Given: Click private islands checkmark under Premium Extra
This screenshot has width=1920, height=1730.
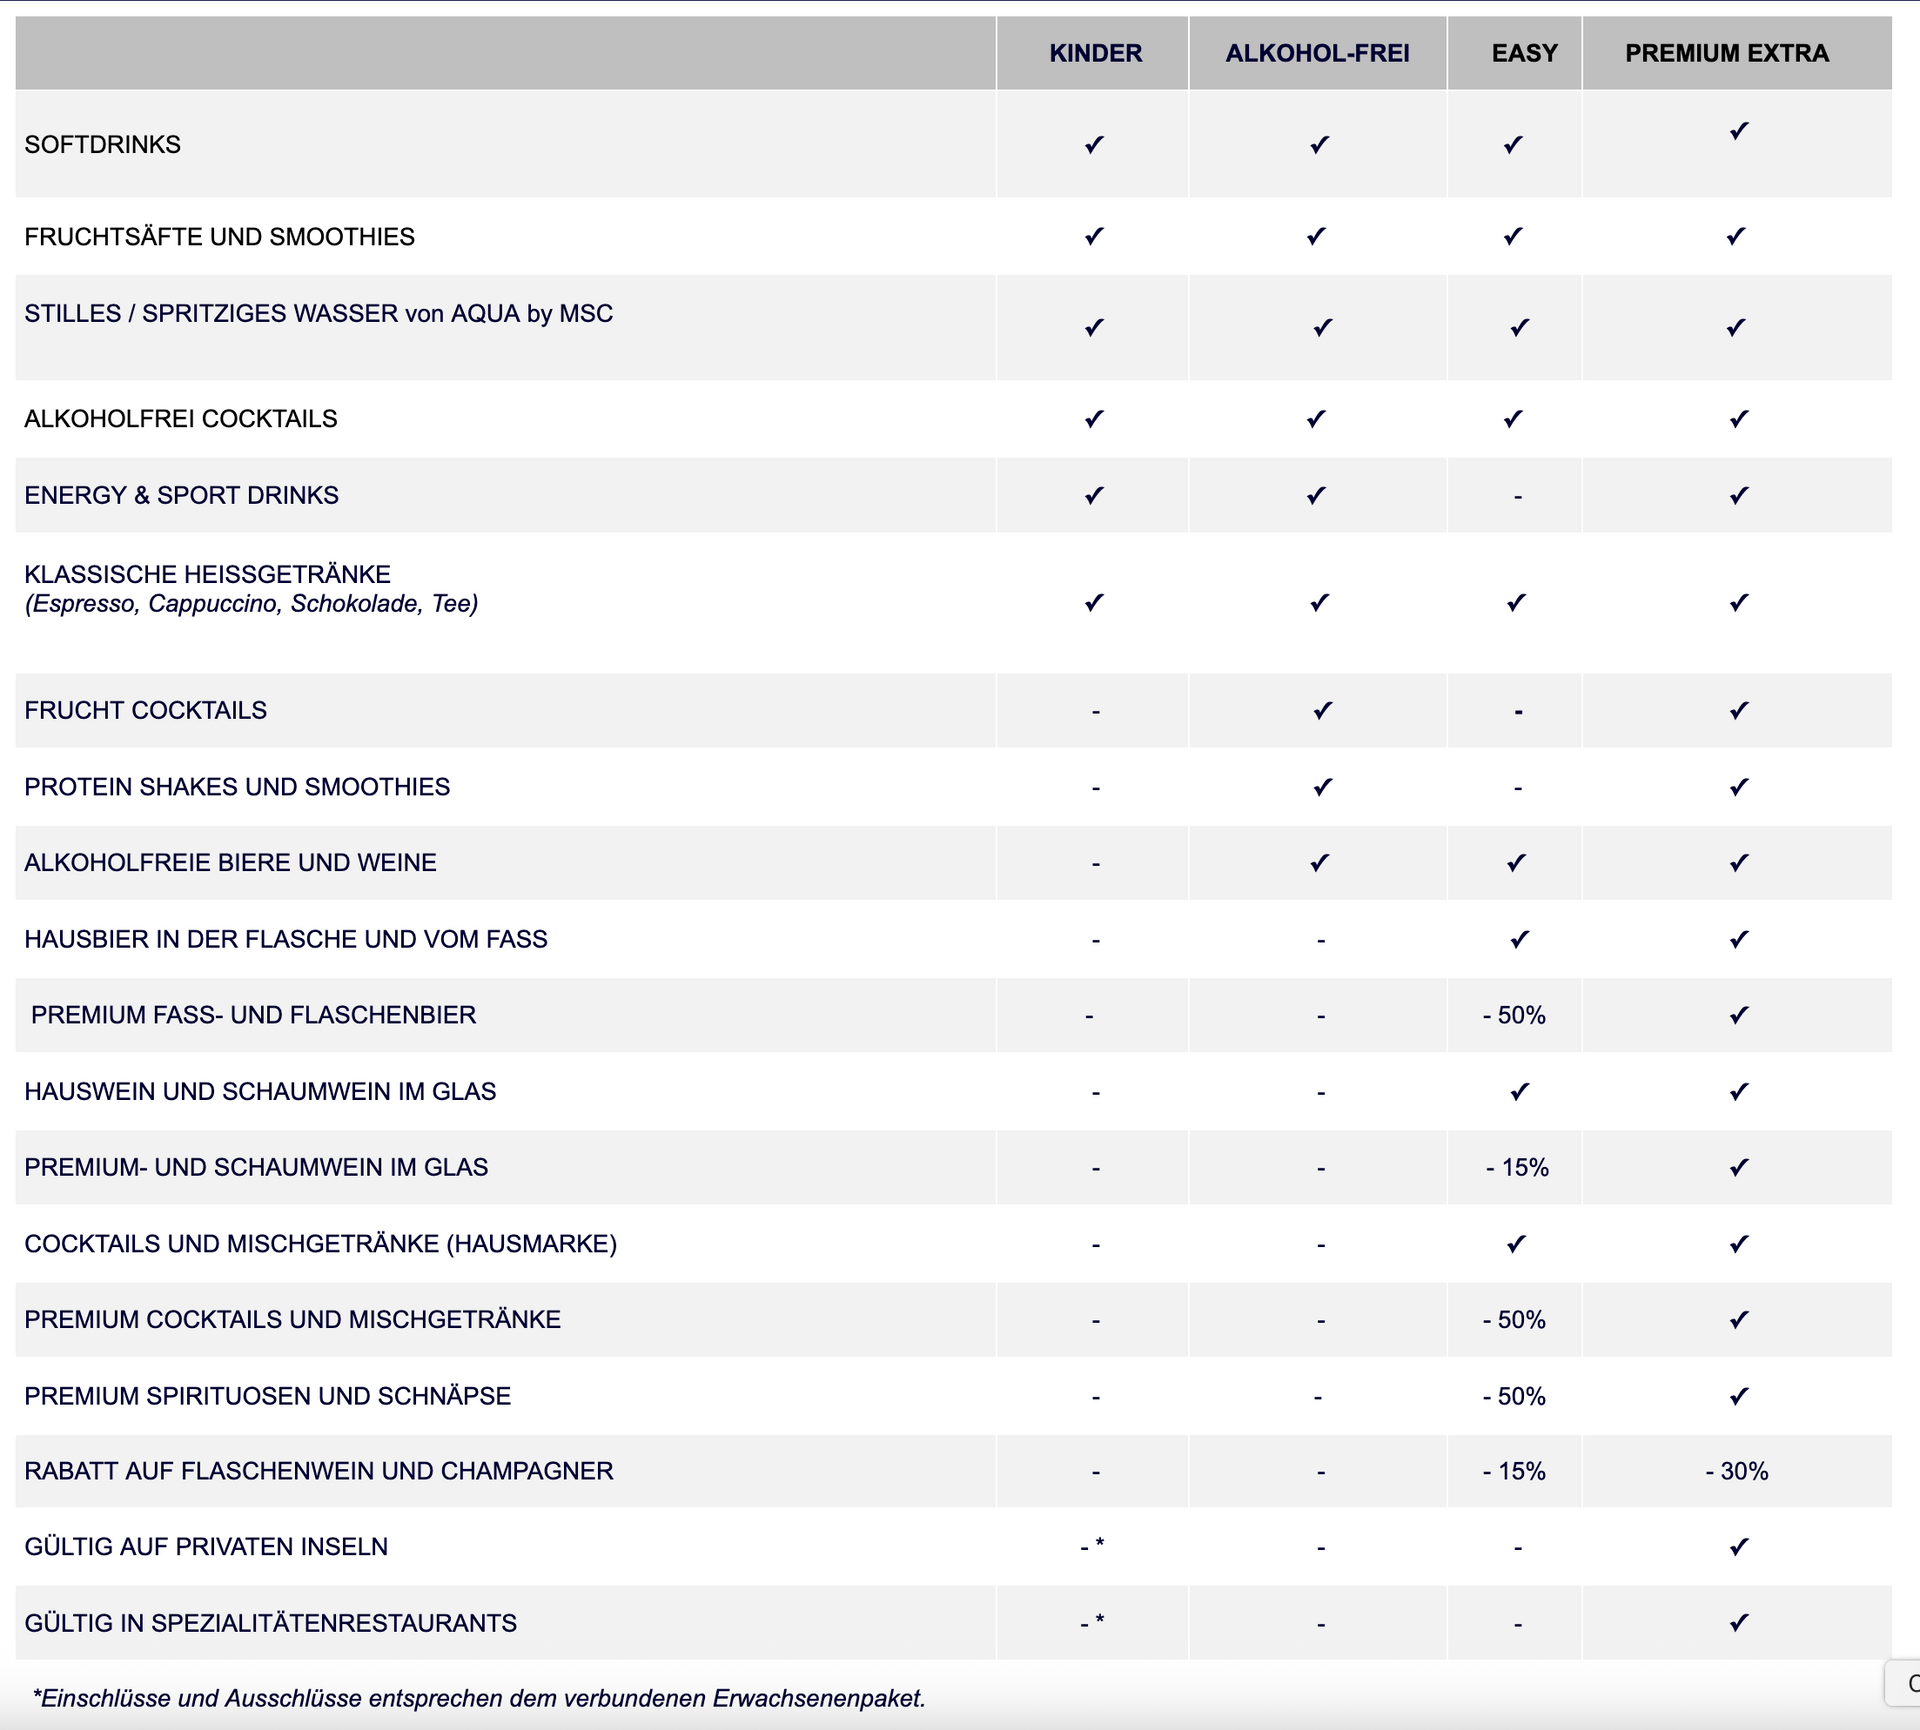Looking at the screenshot, I should [x=1739, y=1547].
